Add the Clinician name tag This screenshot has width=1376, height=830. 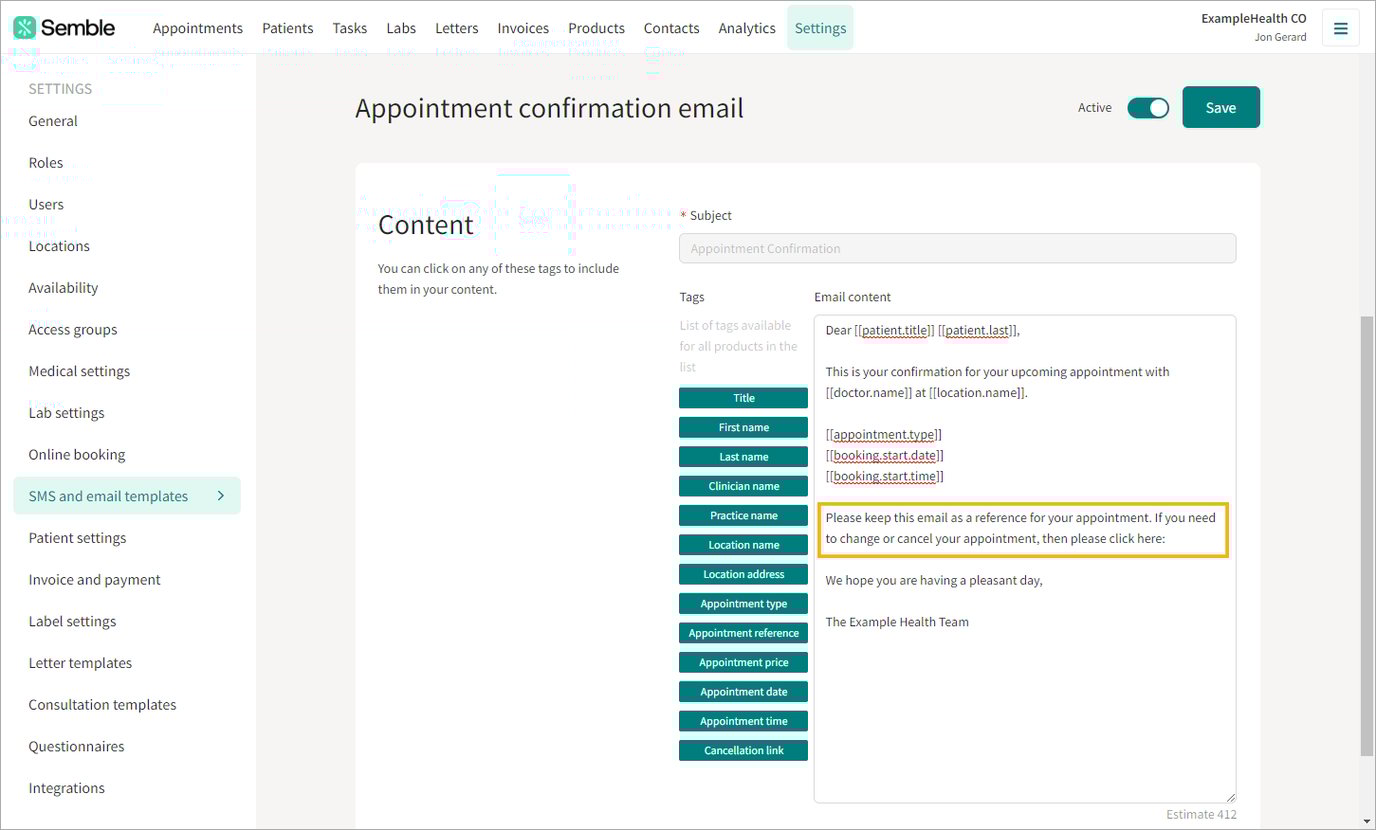coord(743,485)
